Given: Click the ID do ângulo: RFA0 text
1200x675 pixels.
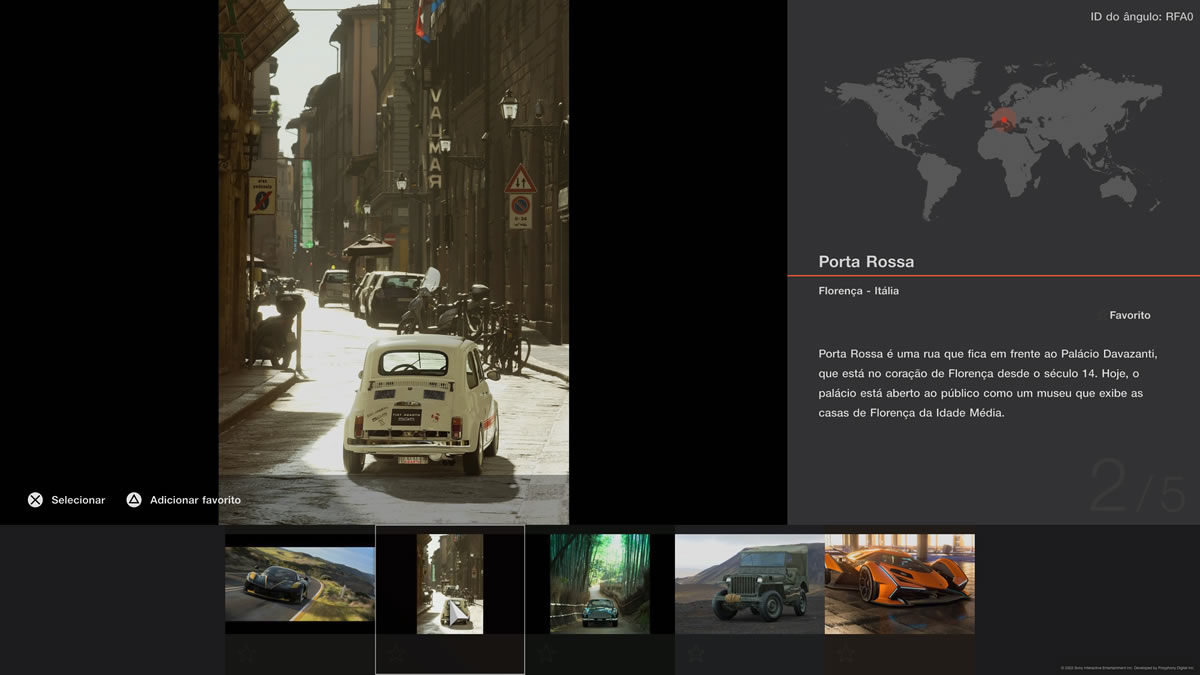Looking at the screenshot, I should pos(1140,17).
